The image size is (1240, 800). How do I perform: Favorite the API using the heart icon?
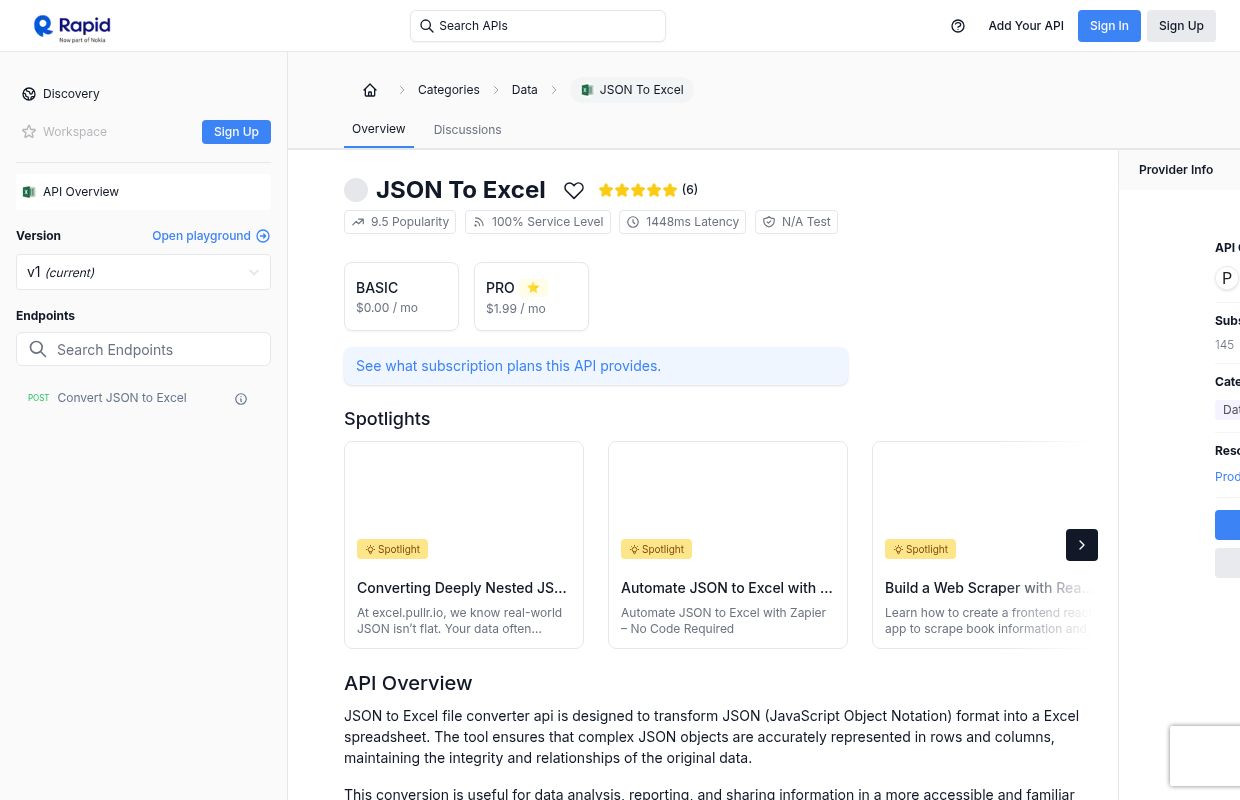573,190
